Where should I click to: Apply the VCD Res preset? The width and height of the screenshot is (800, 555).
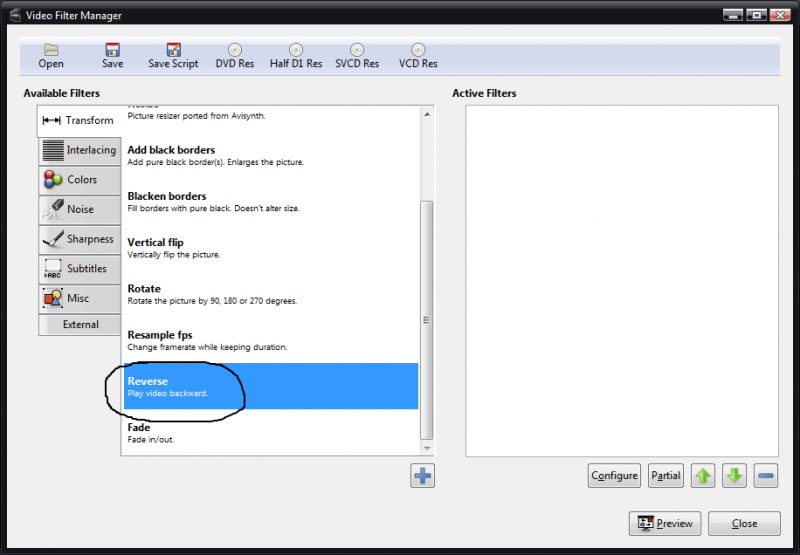coord(417,50)
